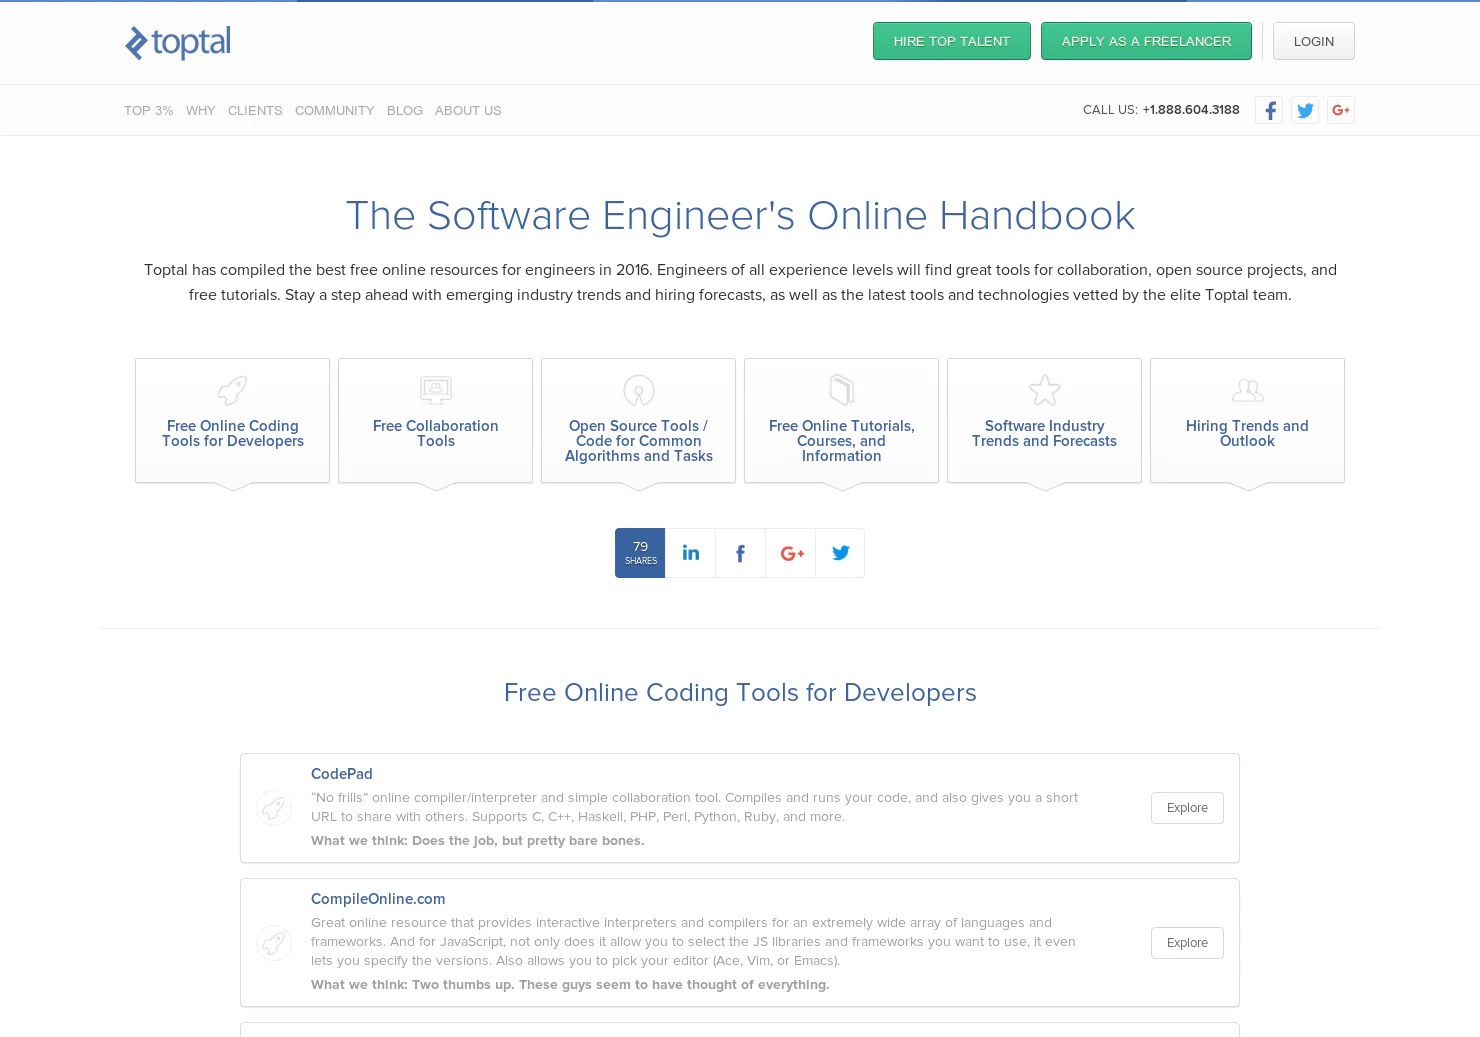Open the Clients menu item
This screenshot has width=1480, height=1037.
[x=255, y=111]
